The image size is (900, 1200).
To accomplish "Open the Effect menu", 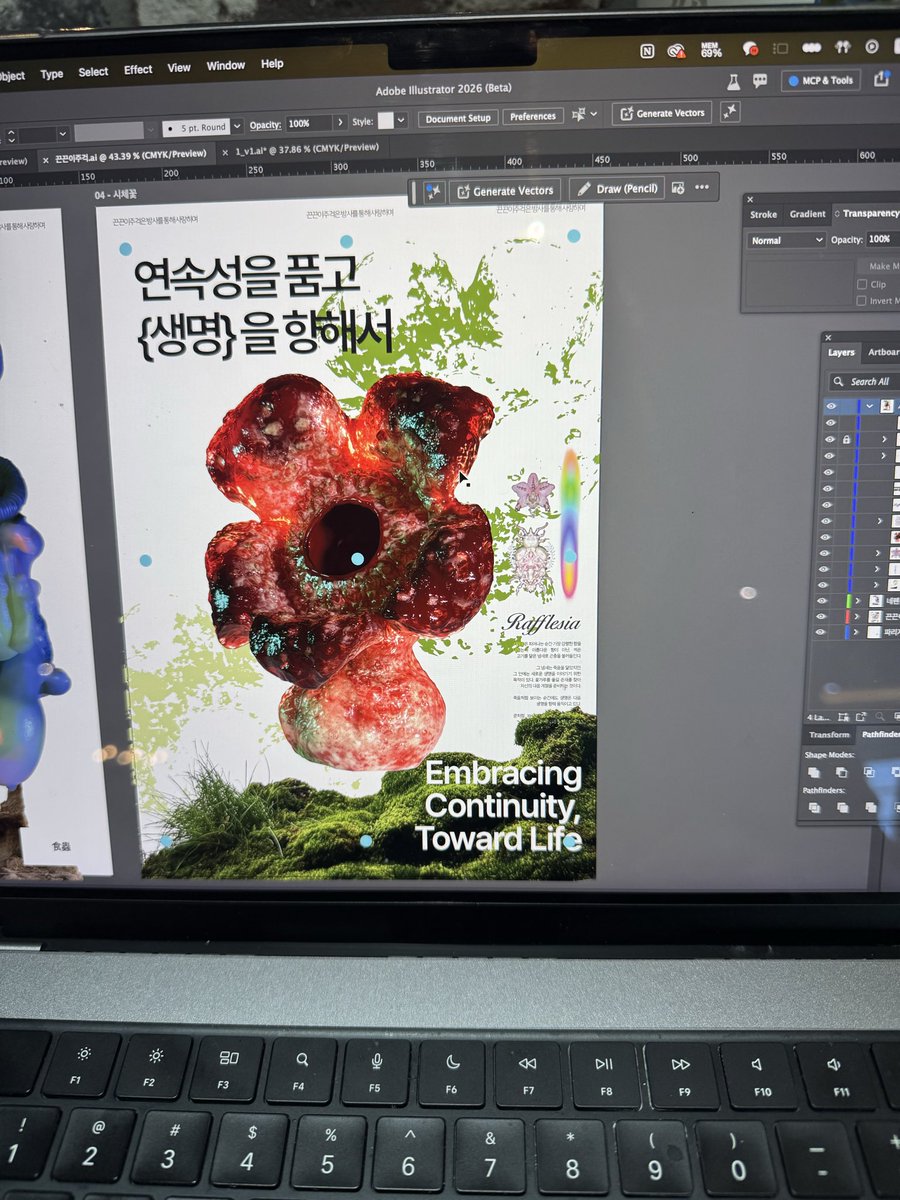I will pyautogui.click(x=138, y=70).
